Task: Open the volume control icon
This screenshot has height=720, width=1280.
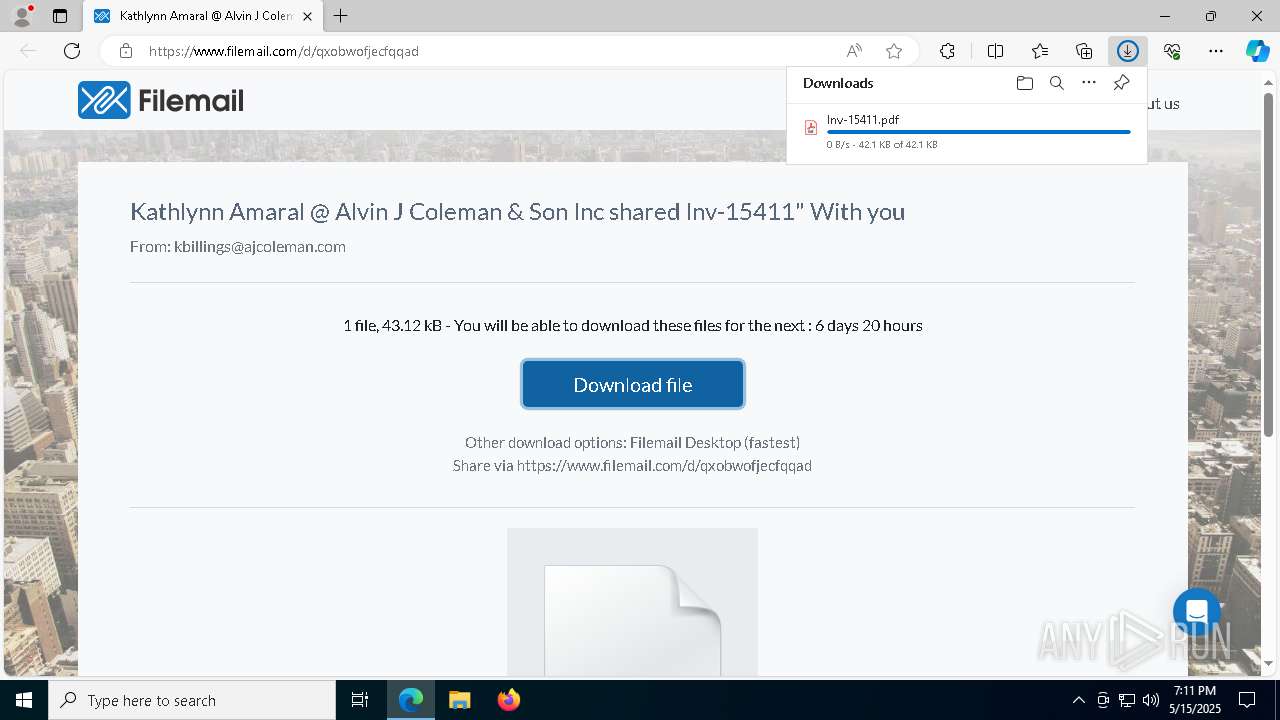Action: [1151, 700]
